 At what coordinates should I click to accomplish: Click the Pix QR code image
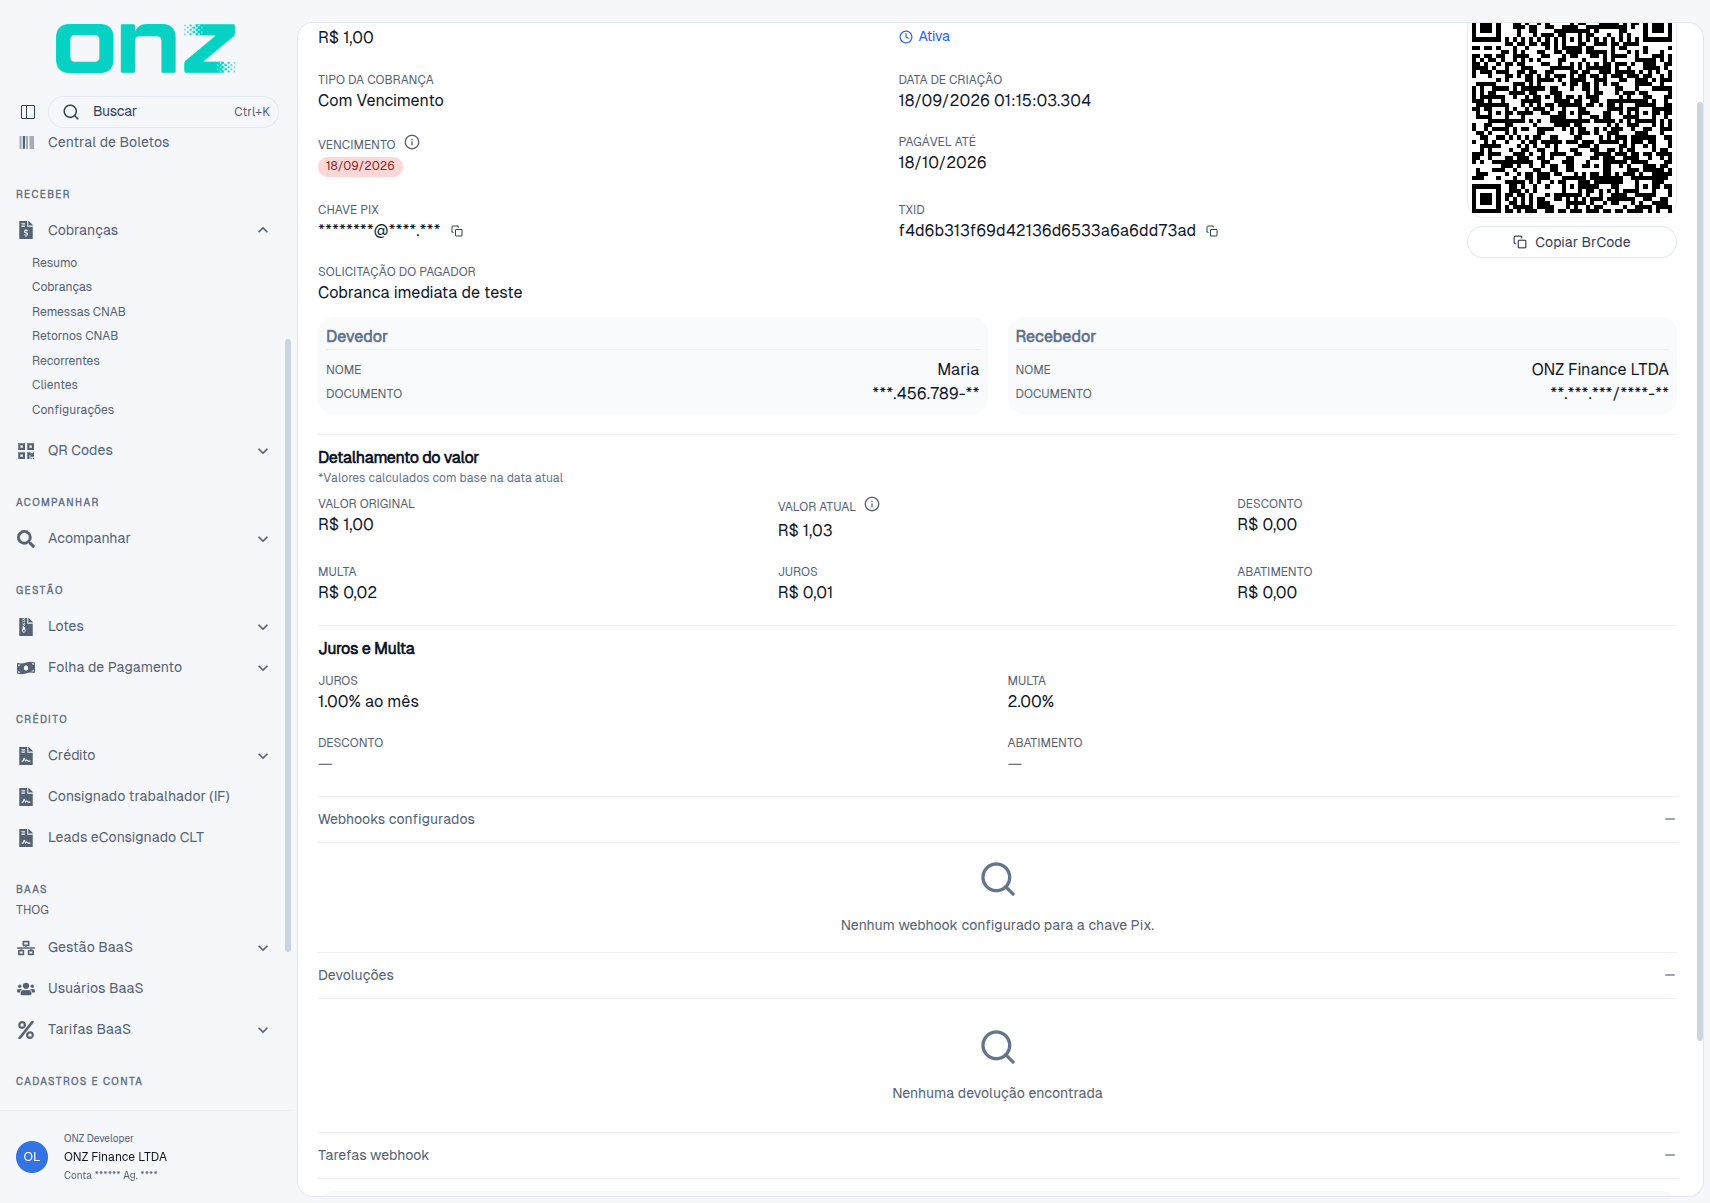coord(1571,117)
